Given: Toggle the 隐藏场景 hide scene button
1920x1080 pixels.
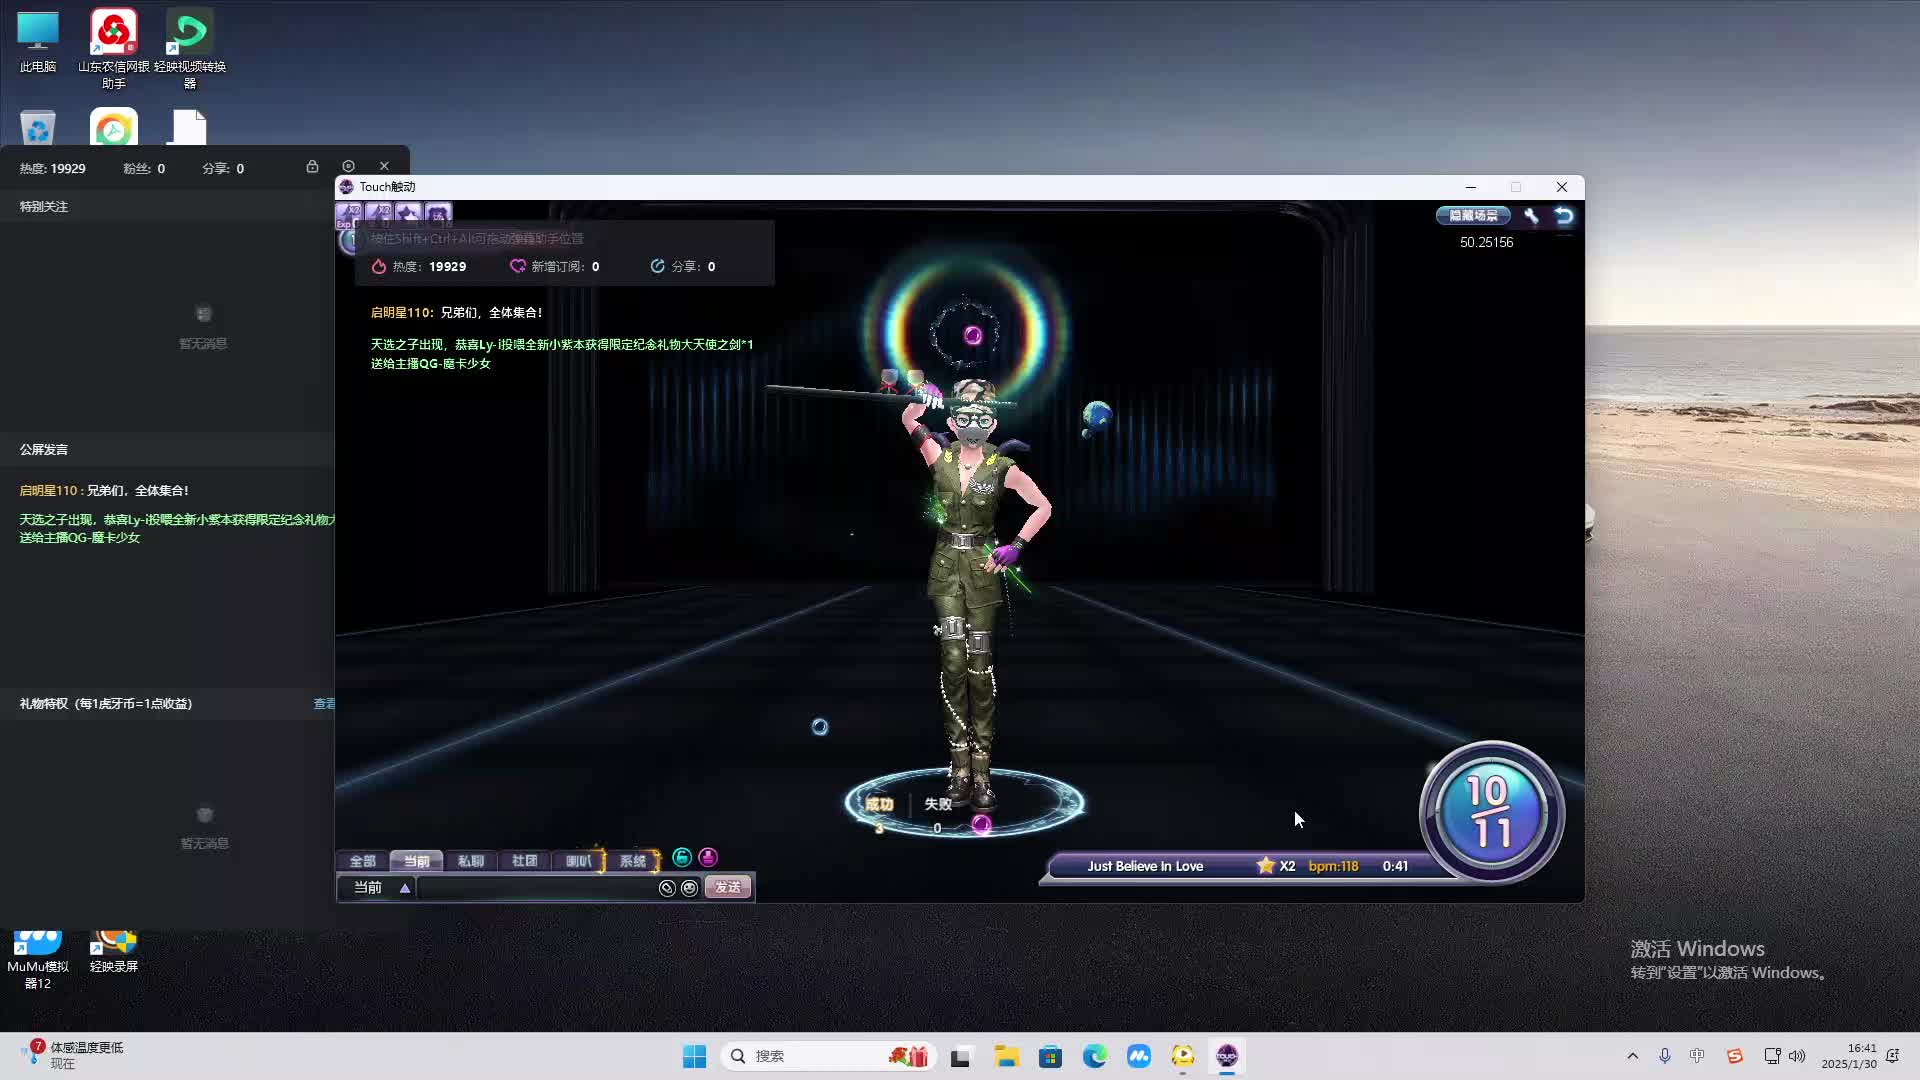Looking at the screenshot, I should [1473, 215].
